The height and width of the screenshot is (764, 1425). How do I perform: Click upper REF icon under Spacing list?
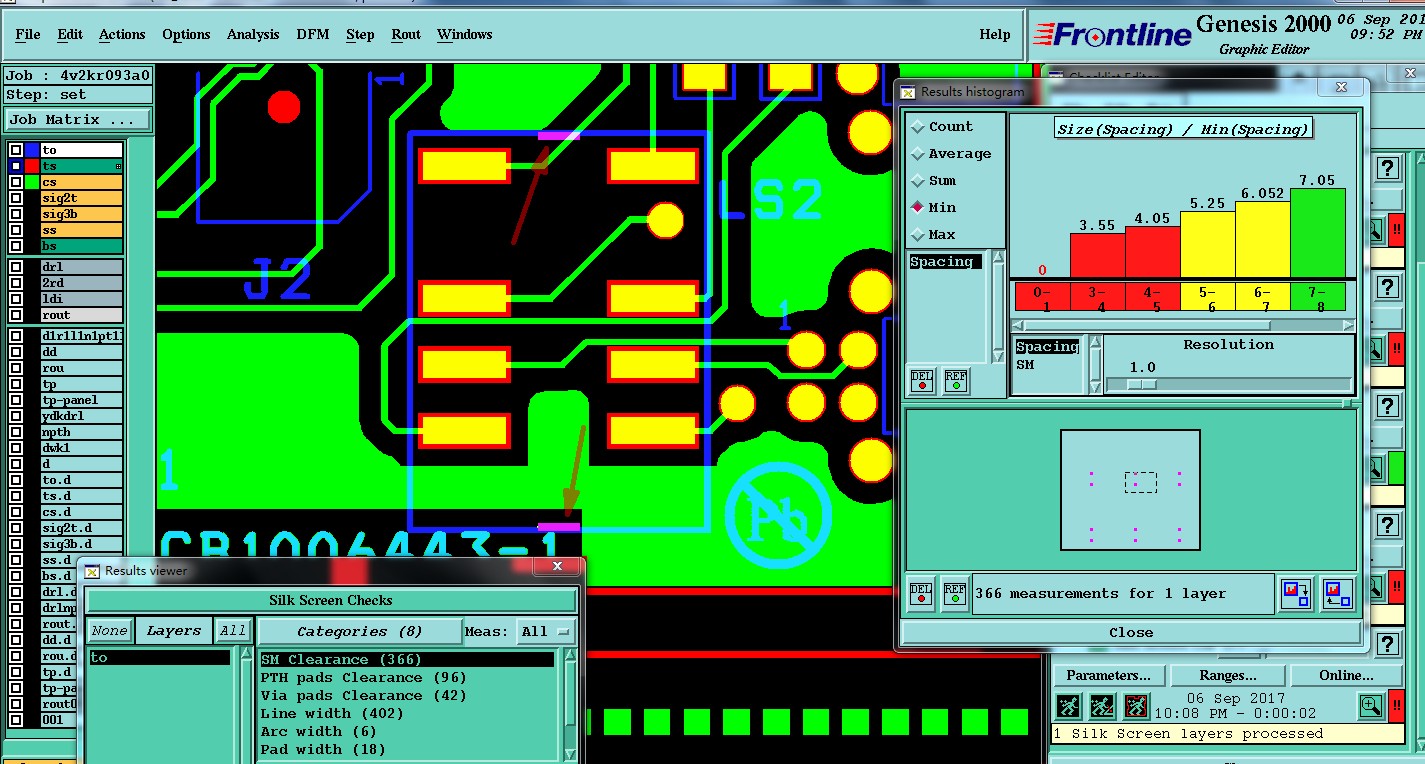click(955, 381)
